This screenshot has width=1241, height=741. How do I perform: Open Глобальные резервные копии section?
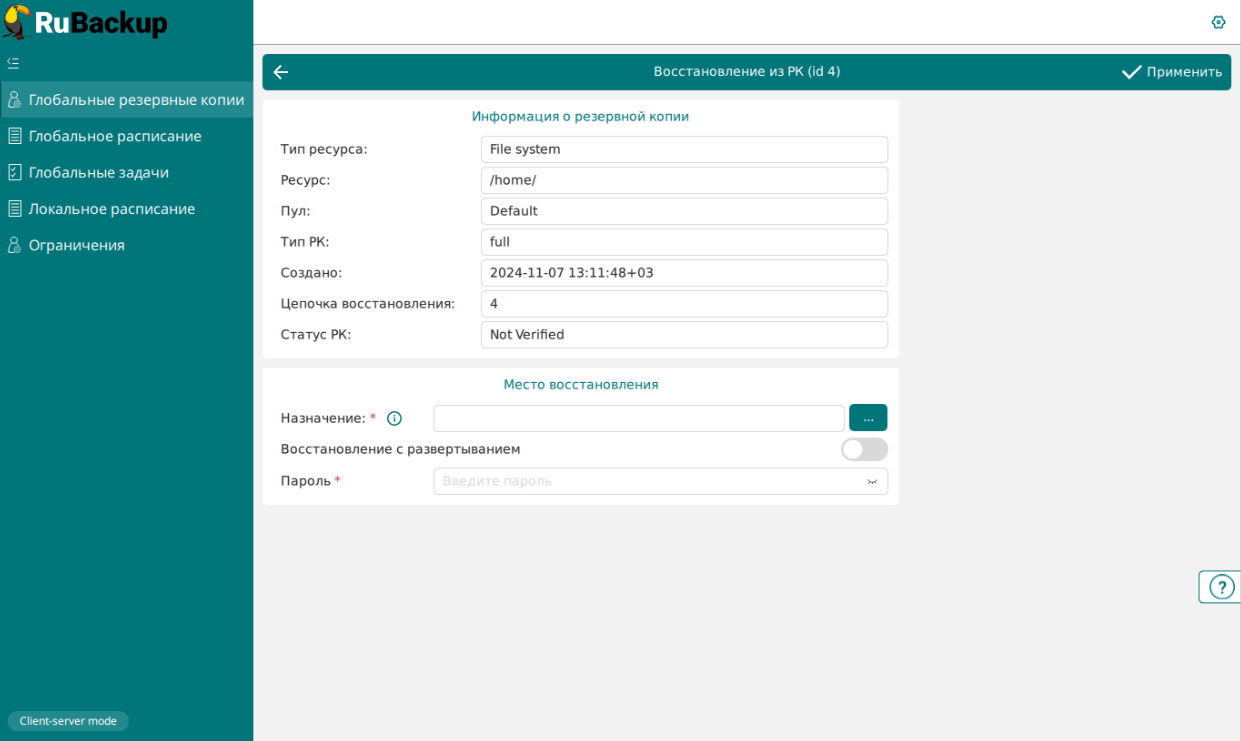click(136, 100)
